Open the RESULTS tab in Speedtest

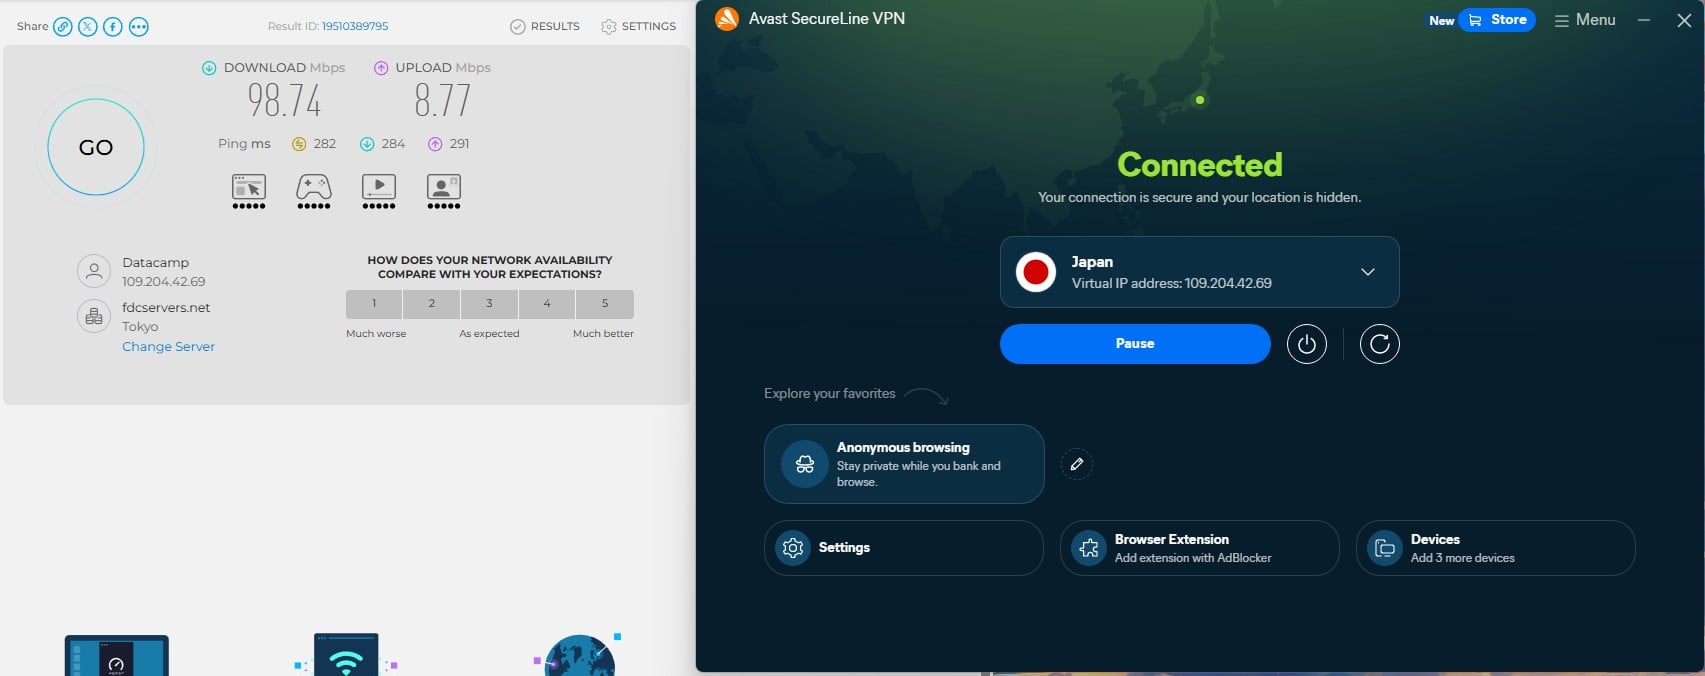pos(545,26)
